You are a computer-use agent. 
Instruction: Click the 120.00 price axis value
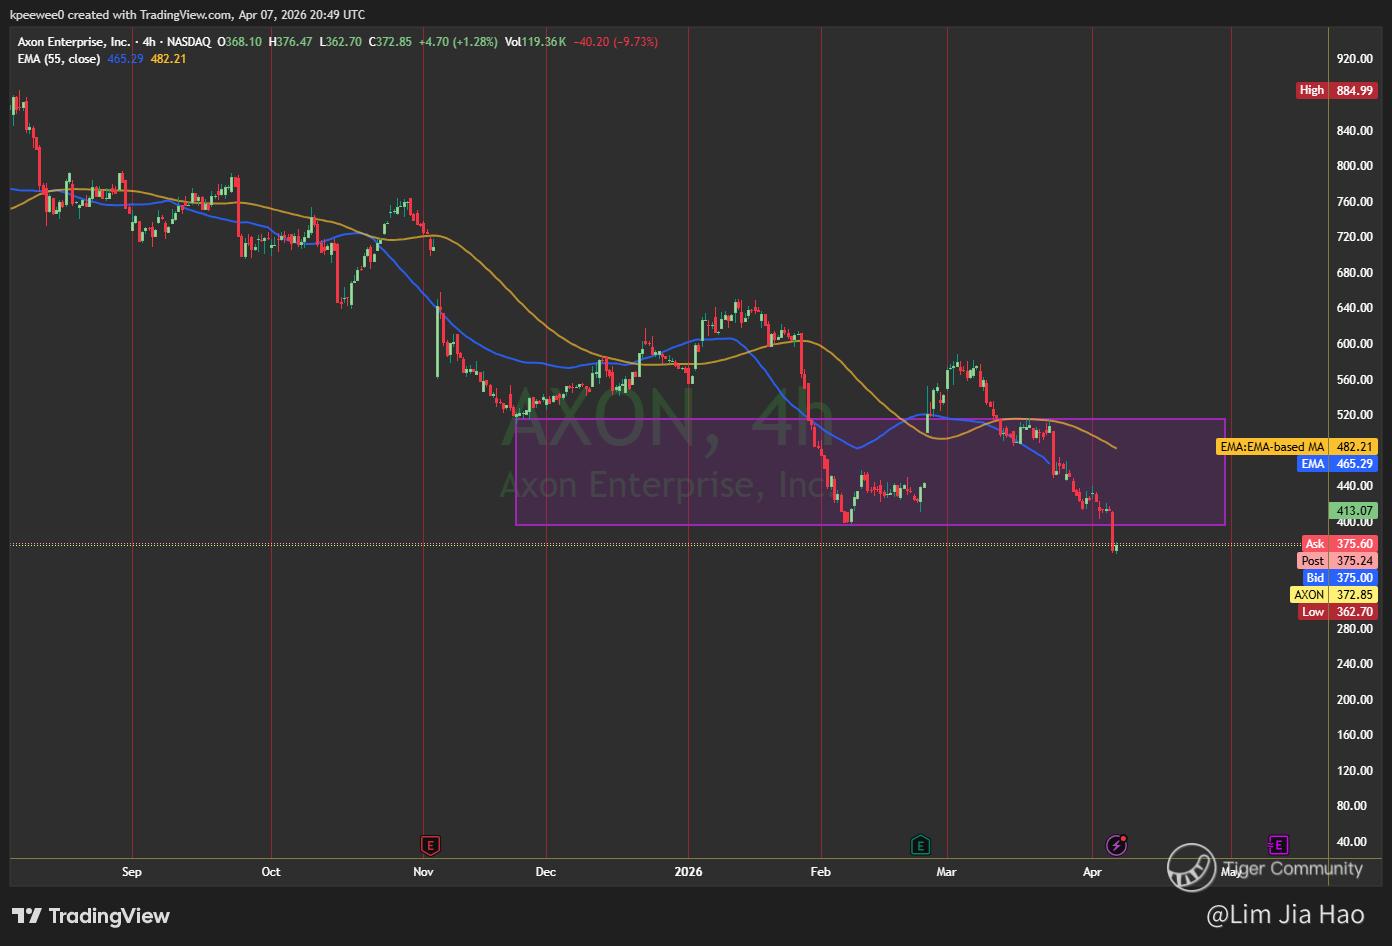(1355, 771)
